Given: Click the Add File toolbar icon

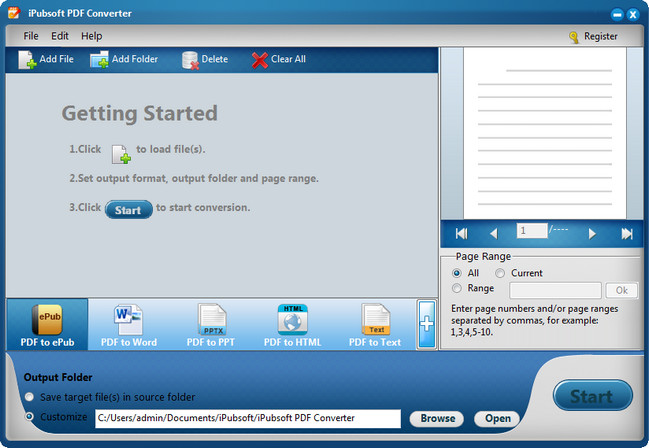Looking at the screenshot, I should [28, 60].
